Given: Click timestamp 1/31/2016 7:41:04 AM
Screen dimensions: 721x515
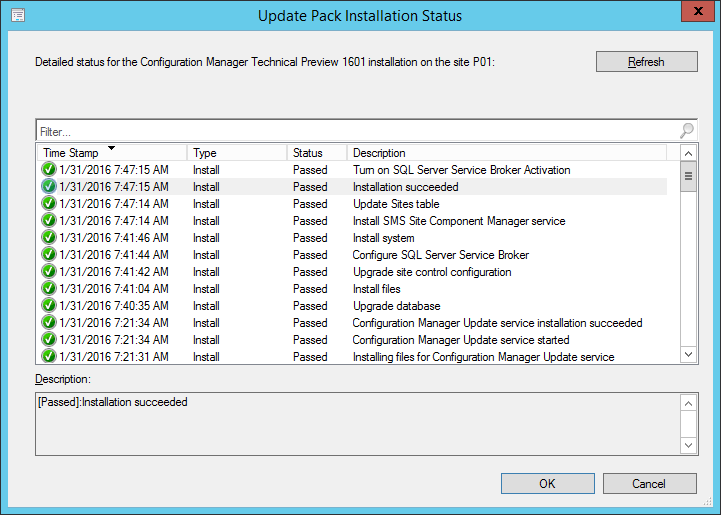Looking at the screenshot, I should pyautogui.click(x=114, y=289).
